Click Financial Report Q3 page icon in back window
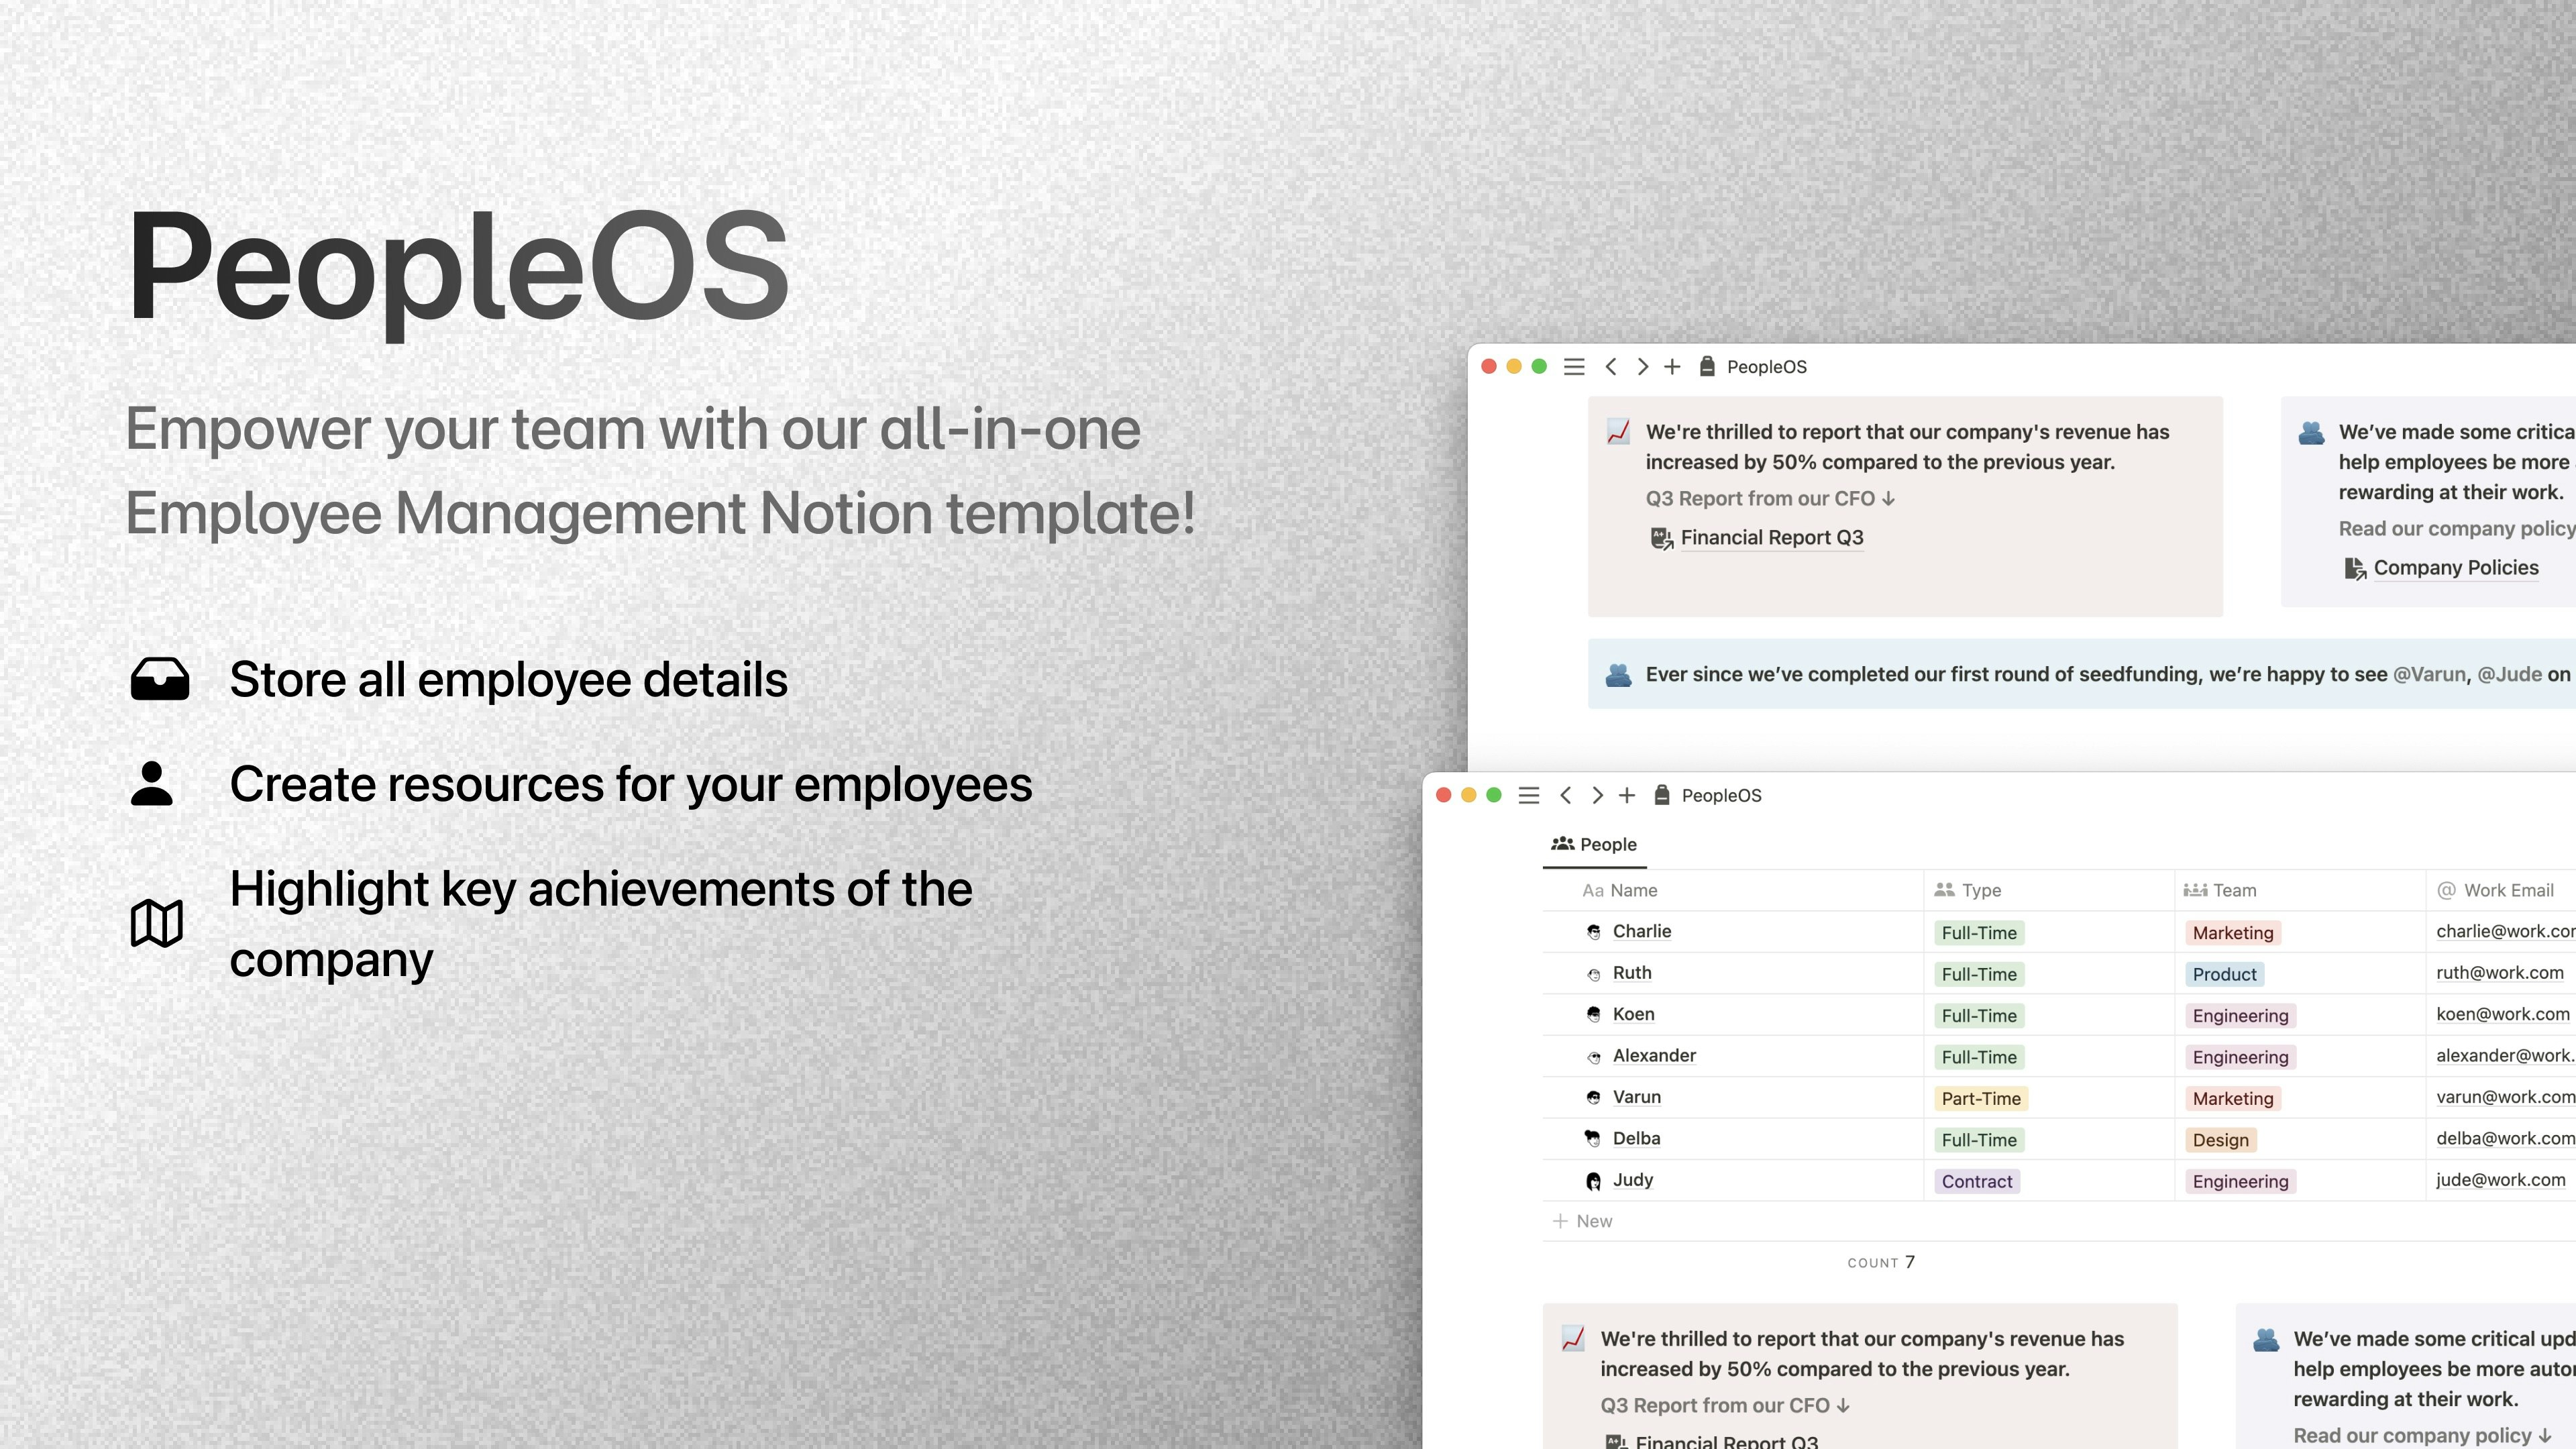The height and width of the screenshot is (1449, 2576). [x=1661, y=539]
